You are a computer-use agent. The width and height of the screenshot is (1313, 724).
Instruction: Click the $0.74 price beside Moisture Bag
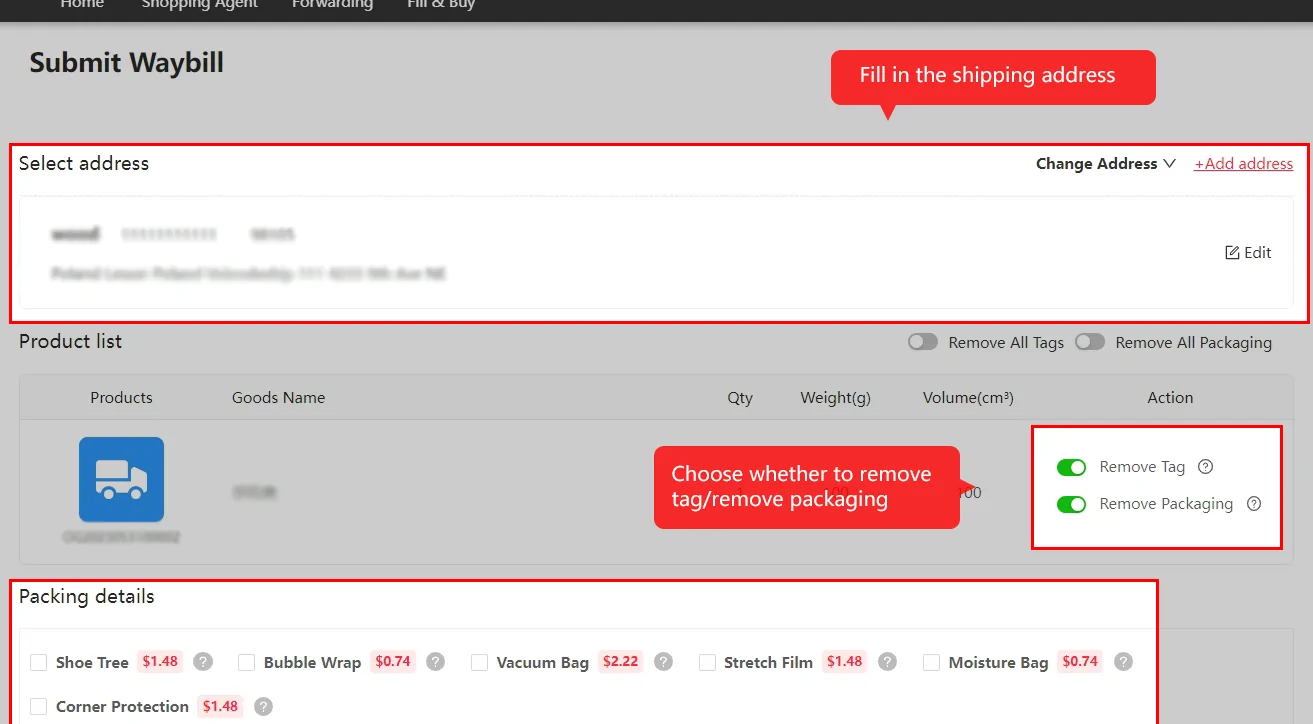pyautogui.click(x=1080, y=661)
